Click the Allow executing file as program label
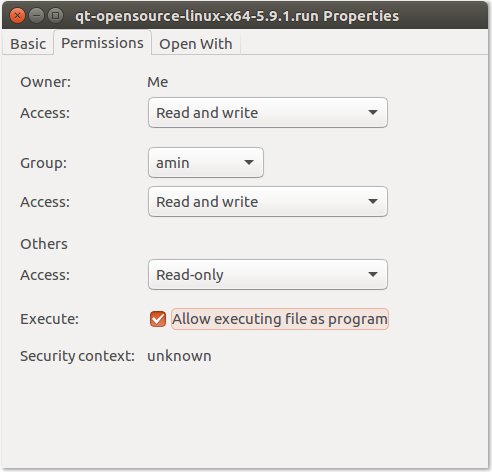The width and height of the screenshot is (492, 472). (280, 319)
